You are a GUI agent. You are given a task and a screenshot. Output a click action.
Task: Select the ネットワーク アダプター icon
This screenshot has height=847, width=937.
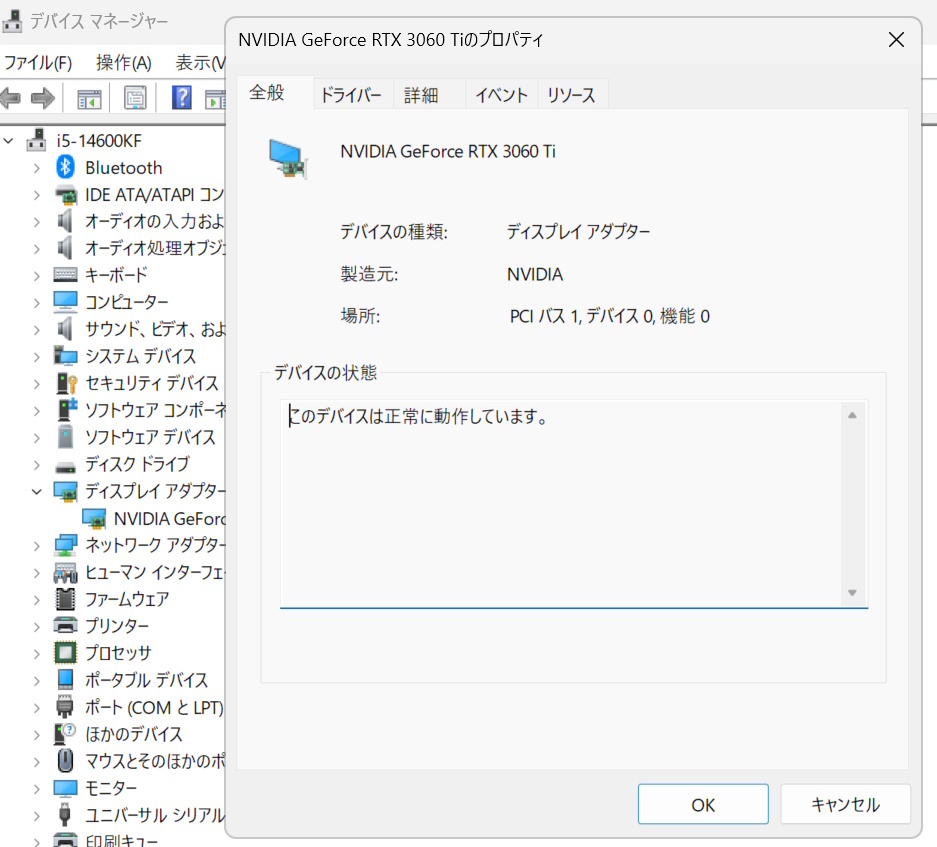(x=65, y=545)
